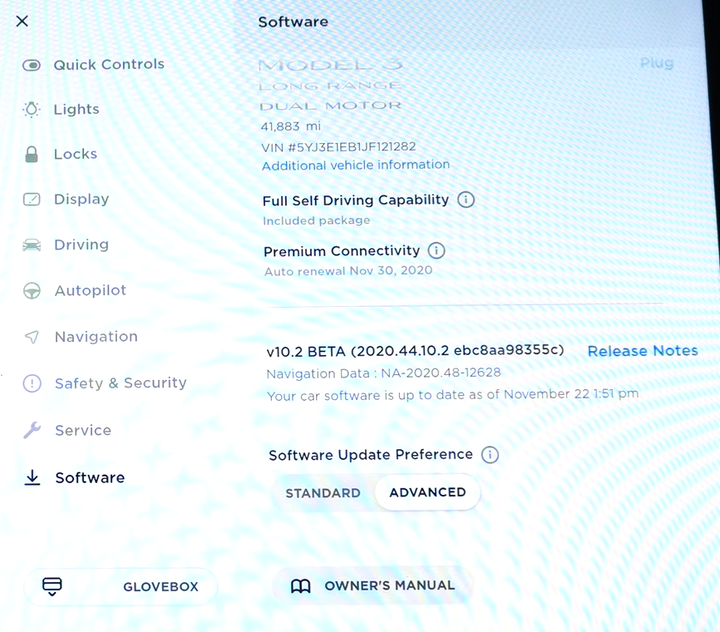Click the Safety & Security alert icon
The image size is (720, 632).
32,383
